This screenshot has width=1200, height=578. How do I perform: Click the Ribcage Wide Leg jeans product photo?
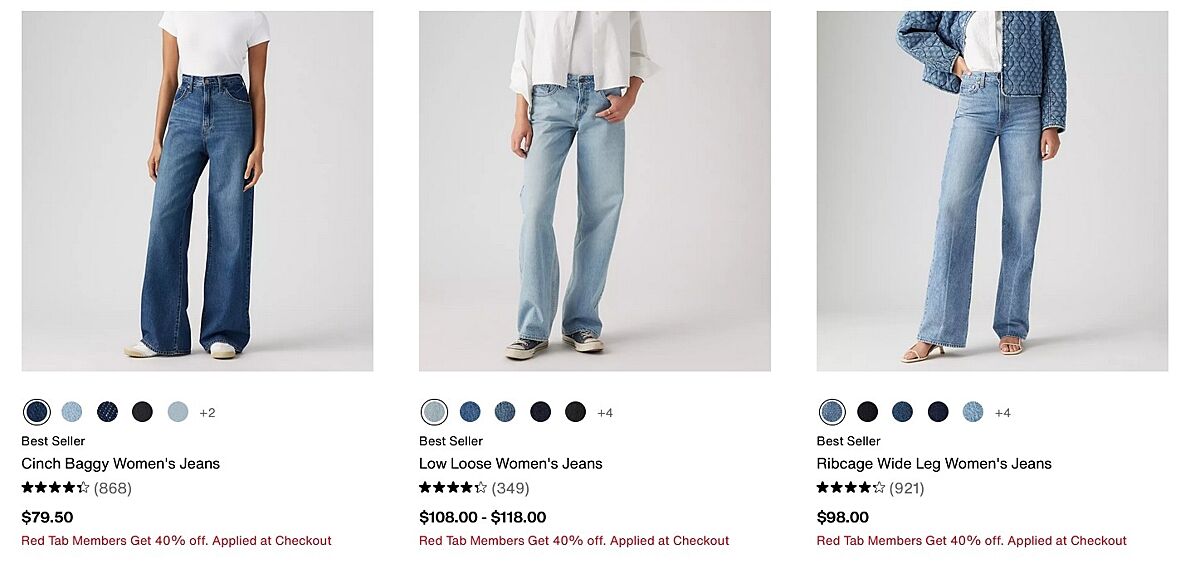point(992,191)
